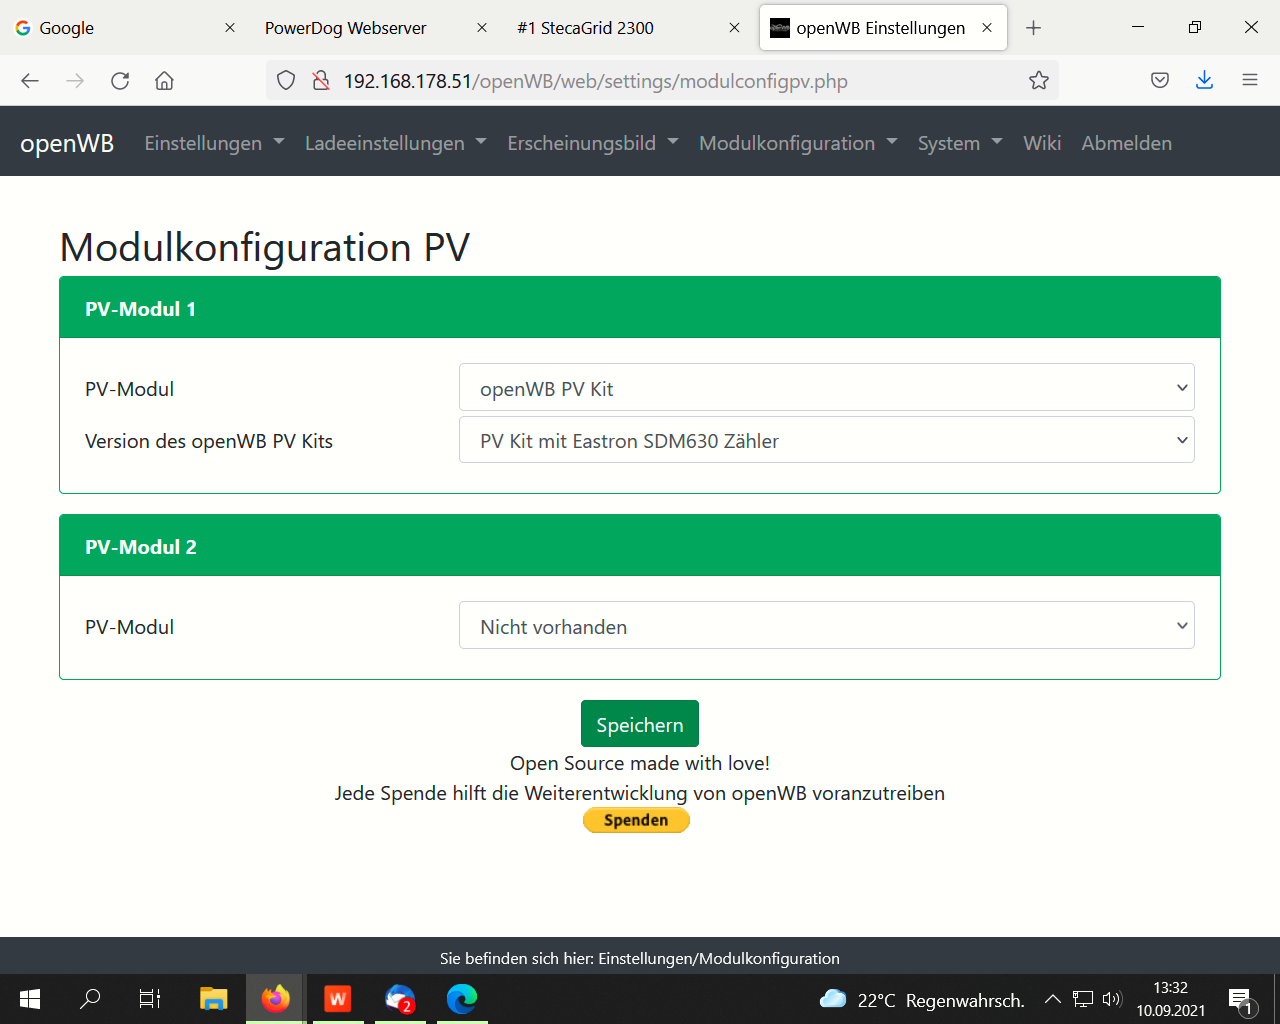Open a new browser tab

tap(1034, 28)
